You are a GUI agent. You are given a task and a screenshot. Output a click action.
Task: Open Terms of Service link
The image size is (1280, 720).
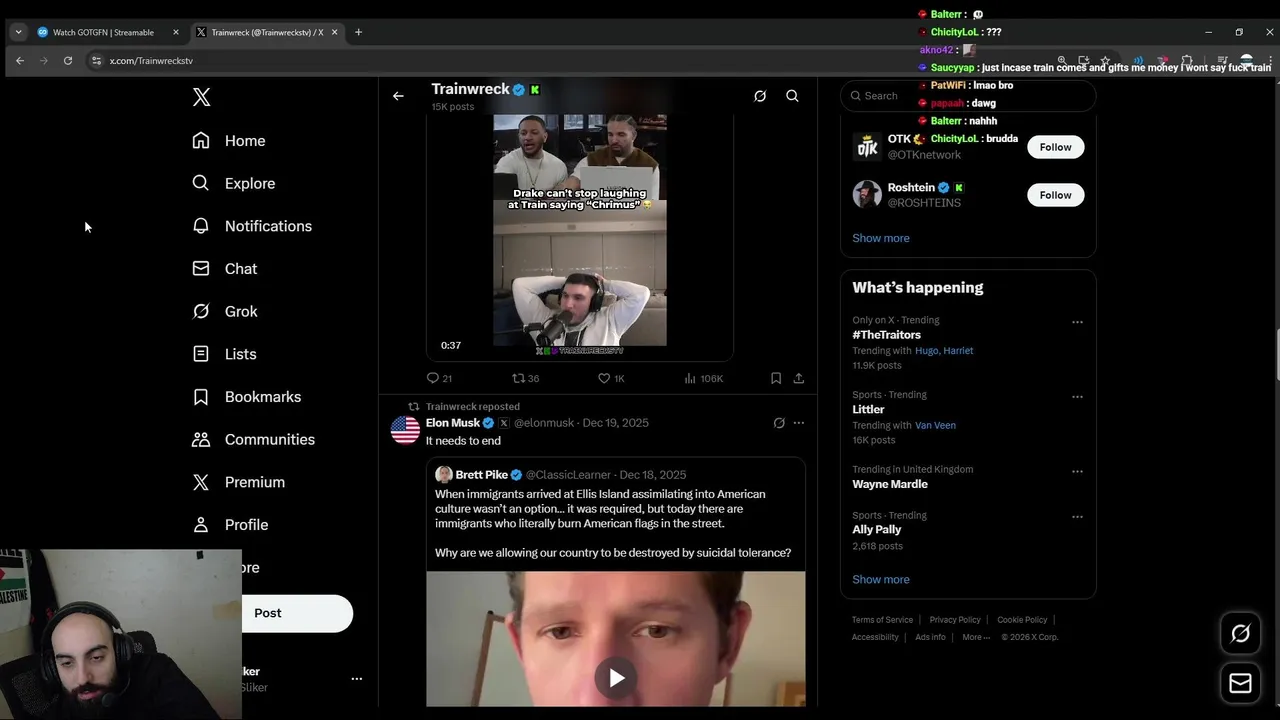882,620
